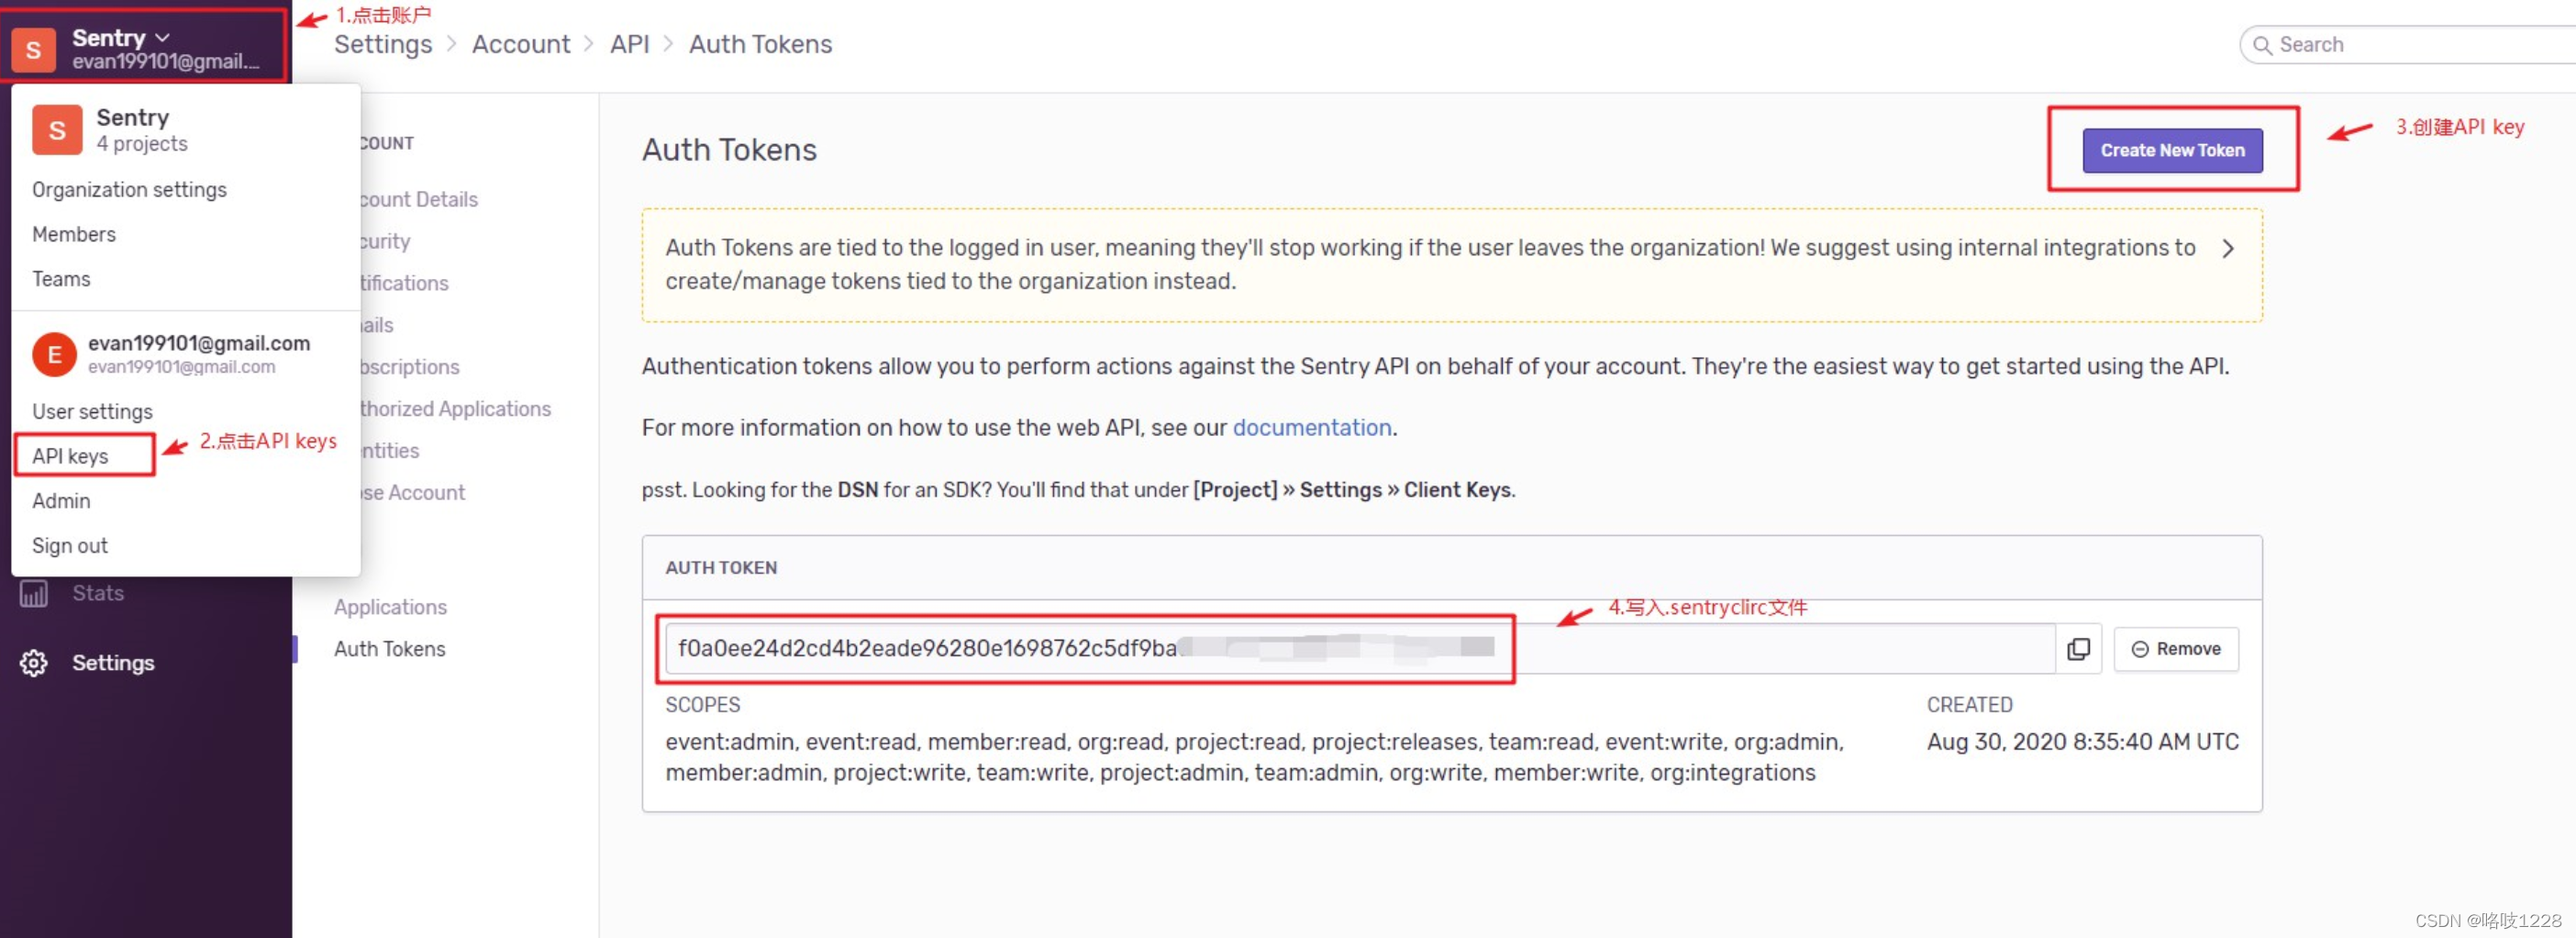This screenshot has width=2576, height=938.
Task: Click the search magnifier icon
Action: [2267, 44]
